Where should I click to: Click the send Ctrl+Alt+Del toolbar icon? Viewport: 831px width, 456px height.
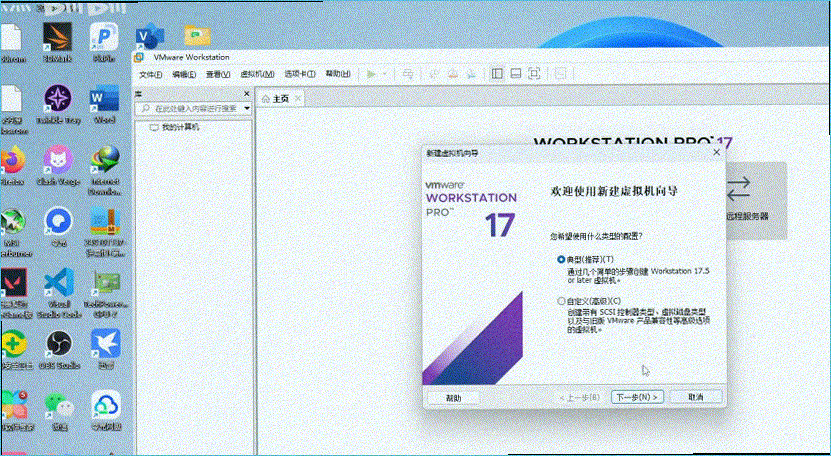tap(408, 74)
